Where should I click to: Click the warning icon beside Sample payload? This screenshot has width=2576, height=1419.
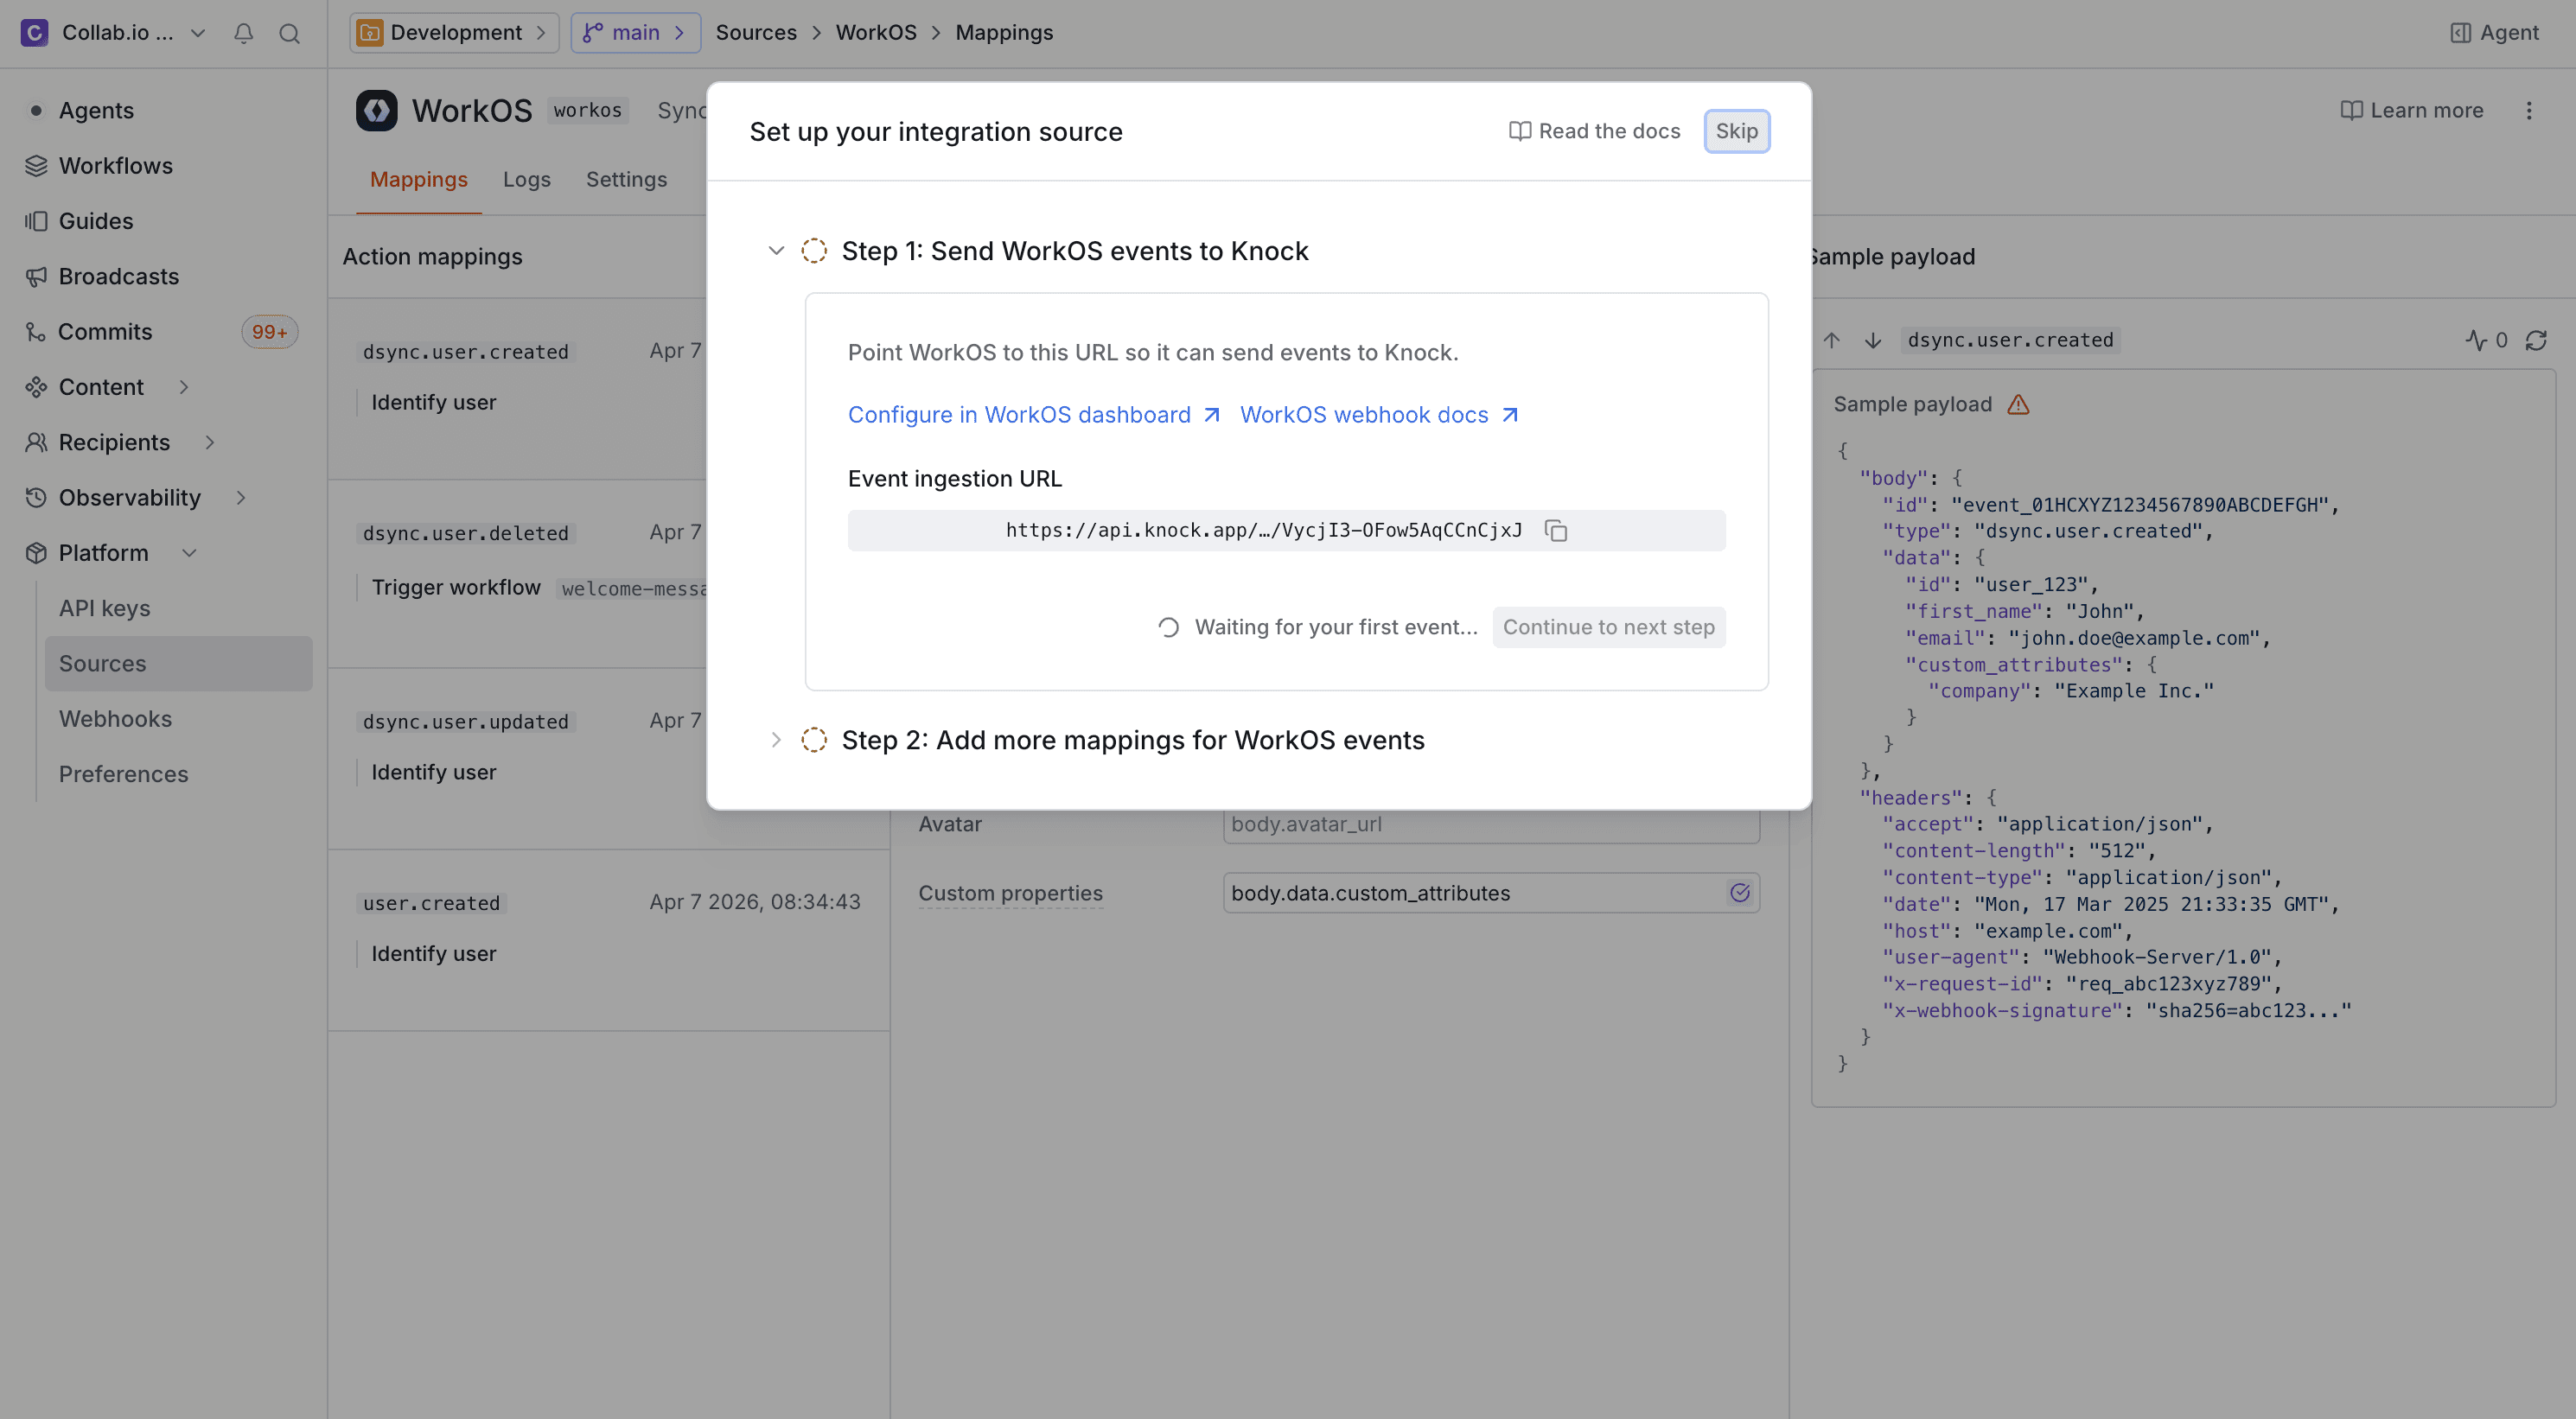tap(2018, 404)
